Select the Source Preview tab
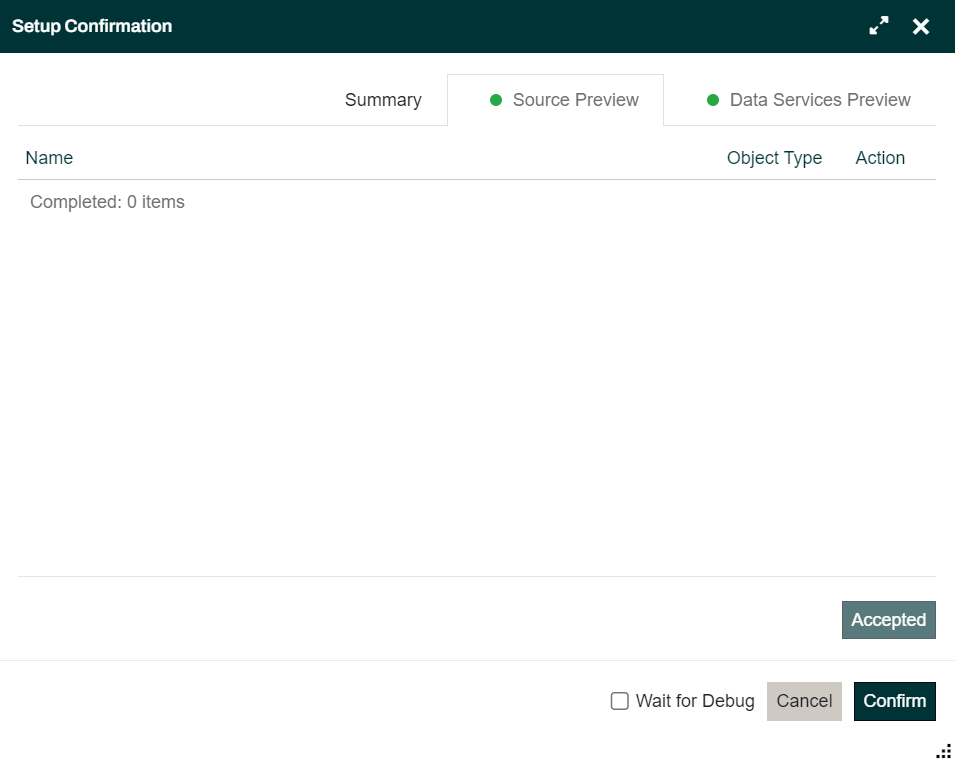The height and width of the screenshot is (763, 955). click(x=575, y=100)
